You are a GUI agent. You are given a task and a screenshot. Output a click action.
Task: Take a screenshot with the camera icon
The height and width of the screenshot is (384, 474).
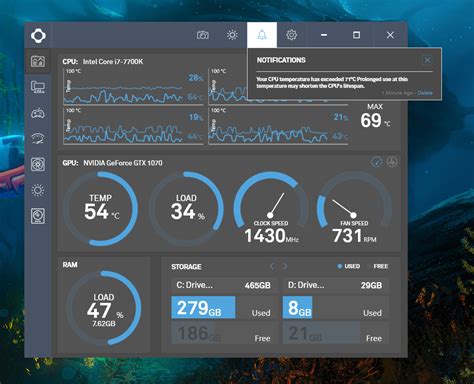(x=203, y=35)
